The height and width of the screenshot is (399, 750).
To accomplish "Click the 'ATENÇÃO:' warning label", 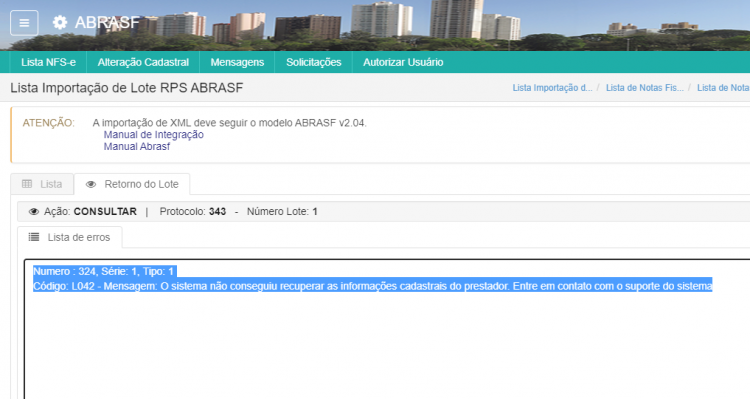I will [49, 123].
